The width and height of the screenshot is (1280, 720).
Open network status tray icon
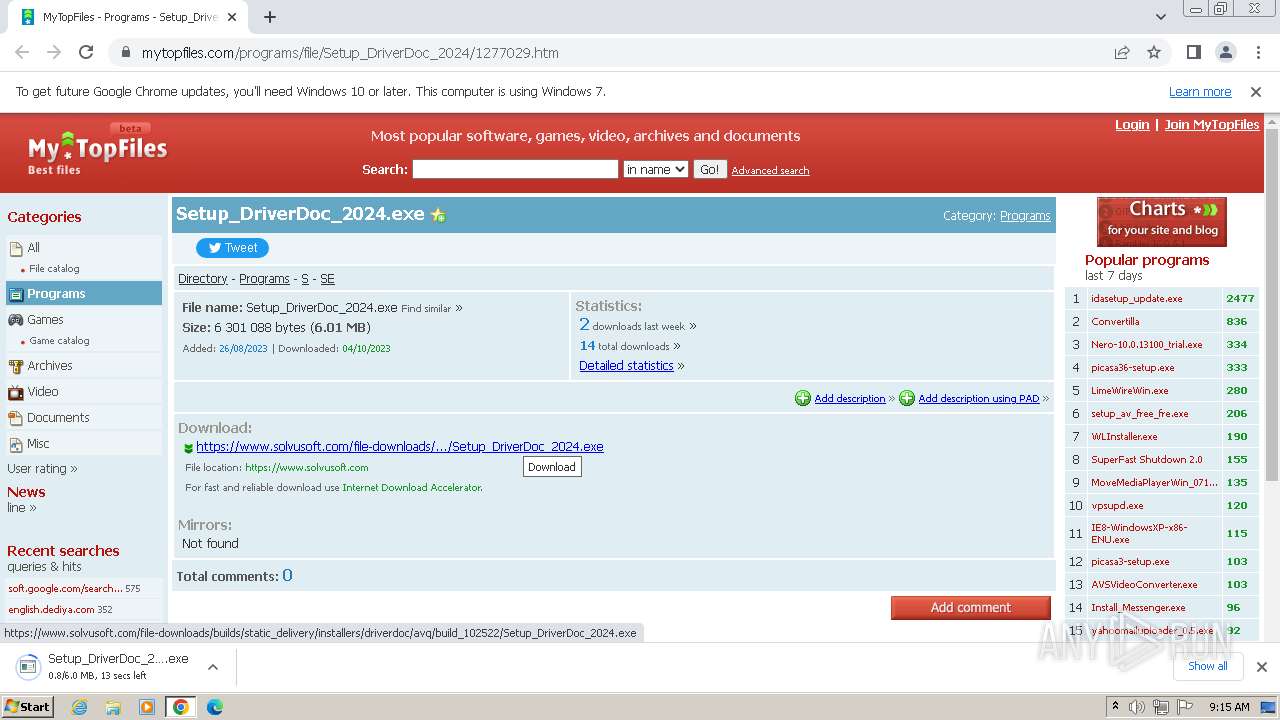click(x=1161, y=707)
